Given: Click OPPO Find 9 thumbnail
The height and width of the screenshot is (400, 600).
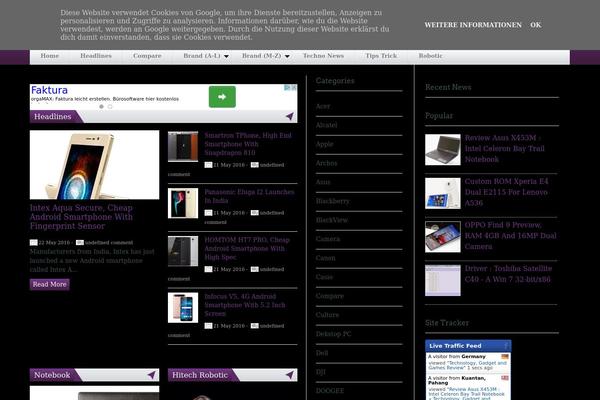Looking at the screenshot, I should click(x=443, y=237).
